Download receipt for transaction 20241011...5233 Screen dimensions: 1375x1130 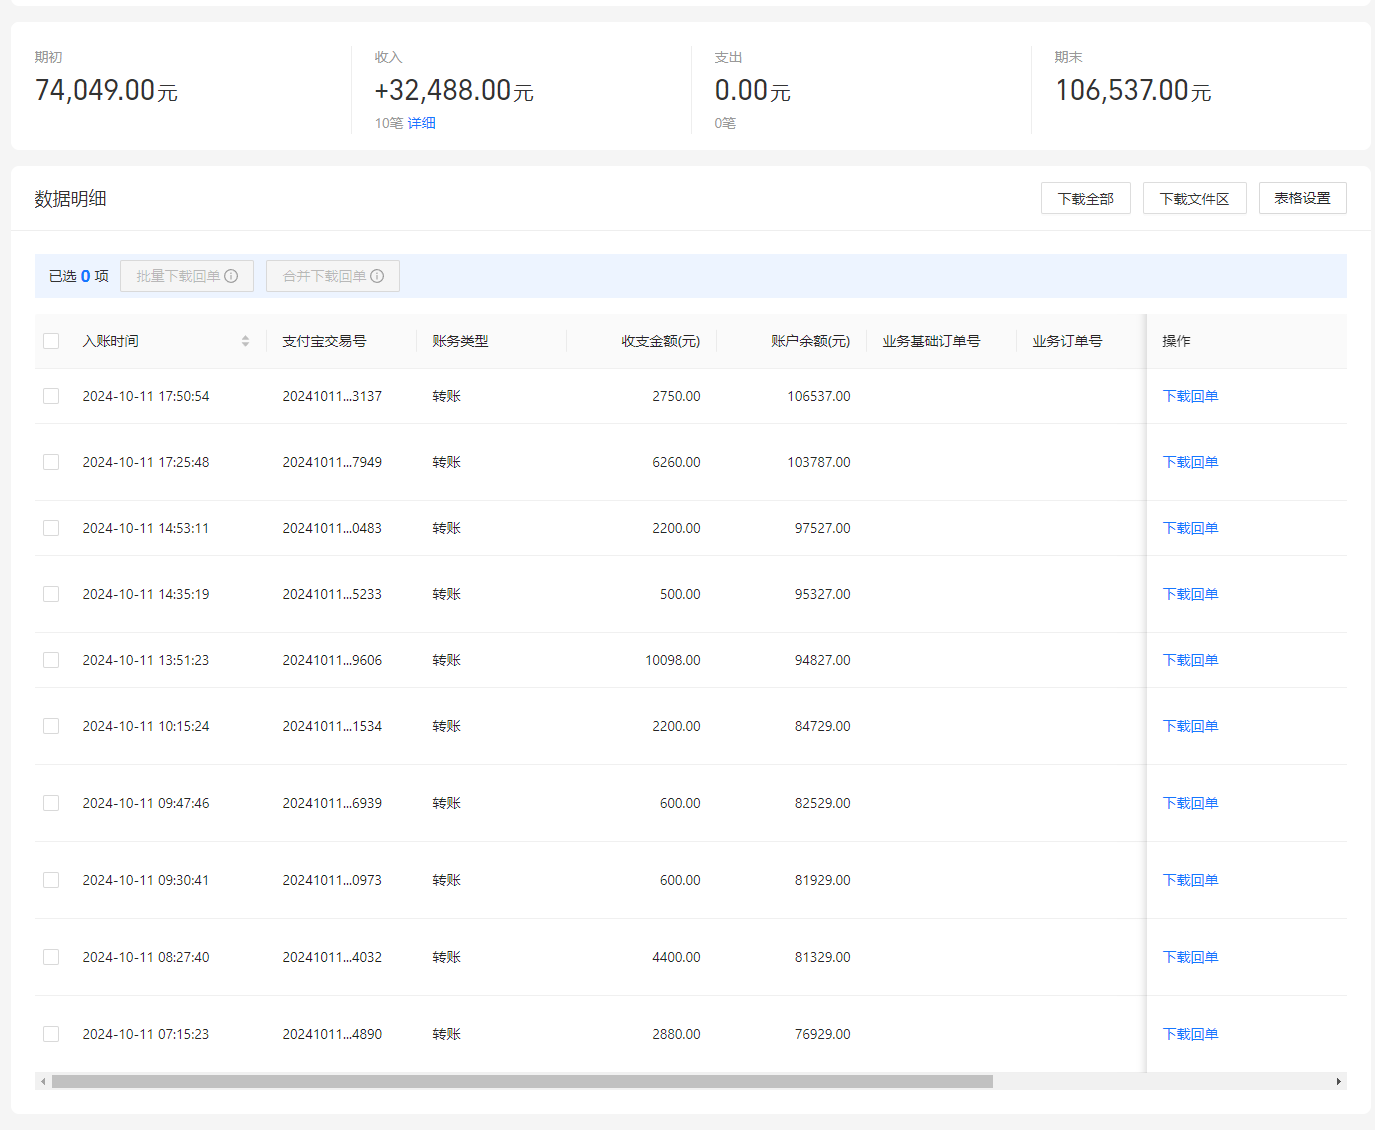click(x=1190, y=594)
